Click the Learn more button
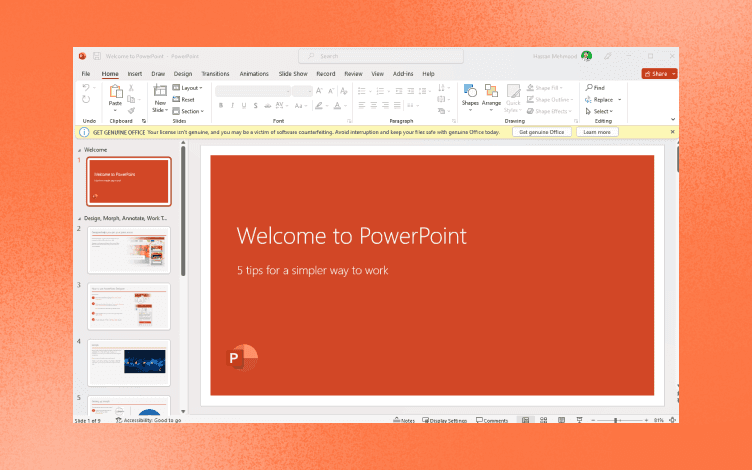The width and height of the screenshot is (752, 470). point(597,132)
